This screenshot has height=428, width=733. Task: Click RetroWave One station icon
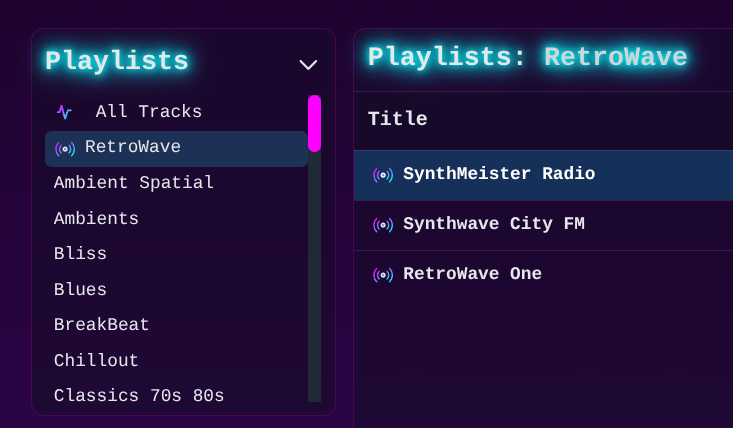pyautogui.click(x=383, y=275)
